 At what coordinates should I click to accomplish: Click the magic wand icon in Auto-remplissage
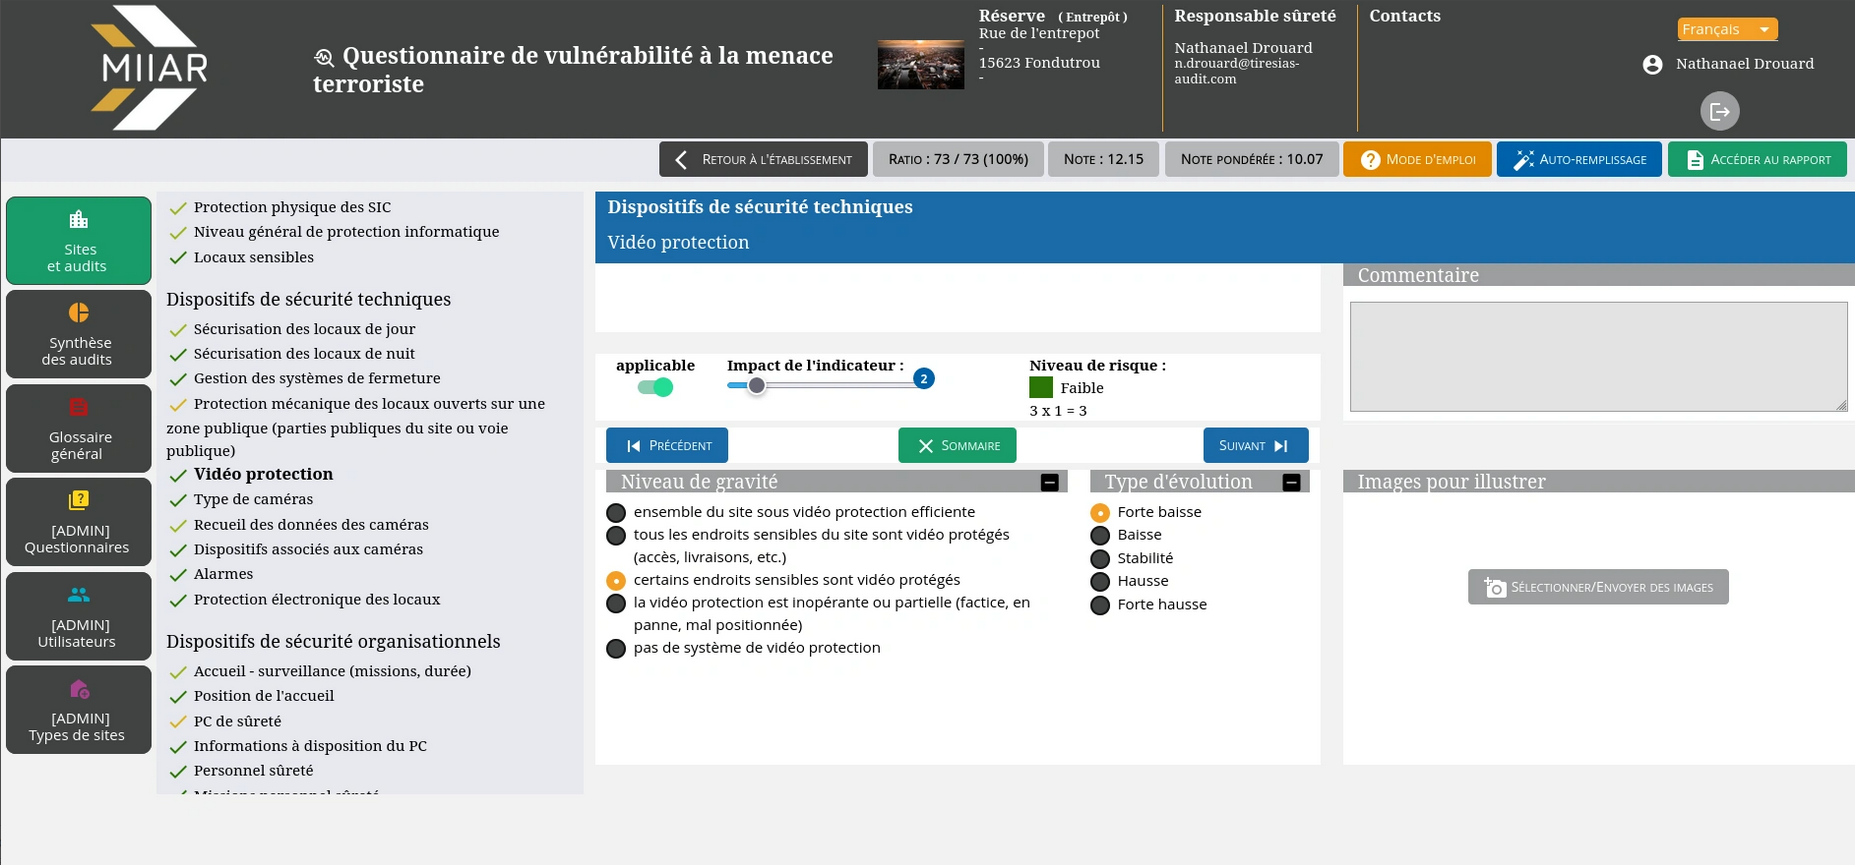click(x=1523, y=160)
